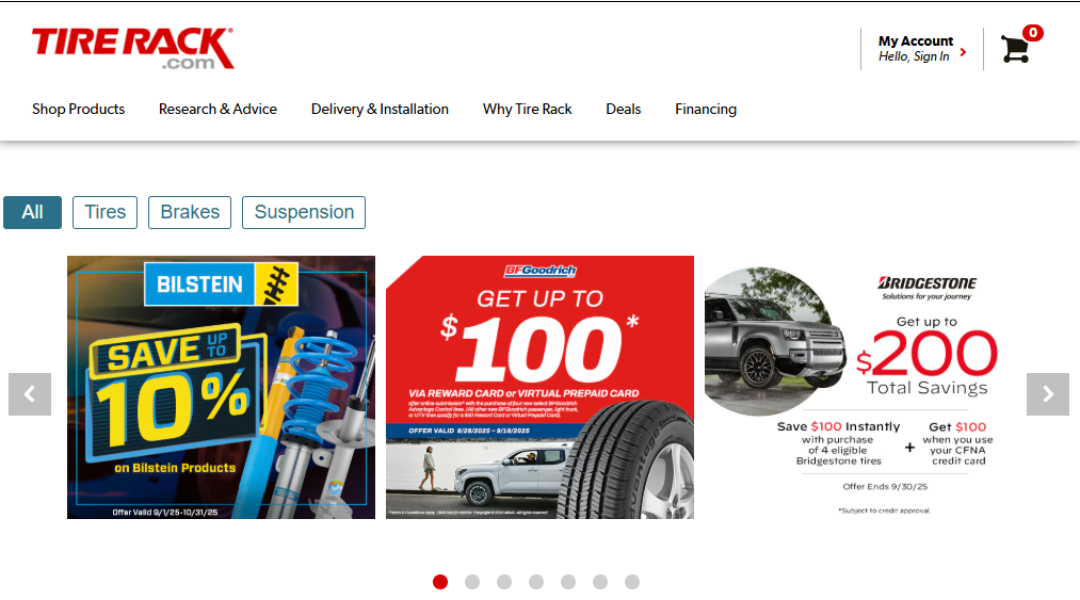Expand the Shop Products menu
Viewport: 1080px width, 600px height.
point(79,109)
